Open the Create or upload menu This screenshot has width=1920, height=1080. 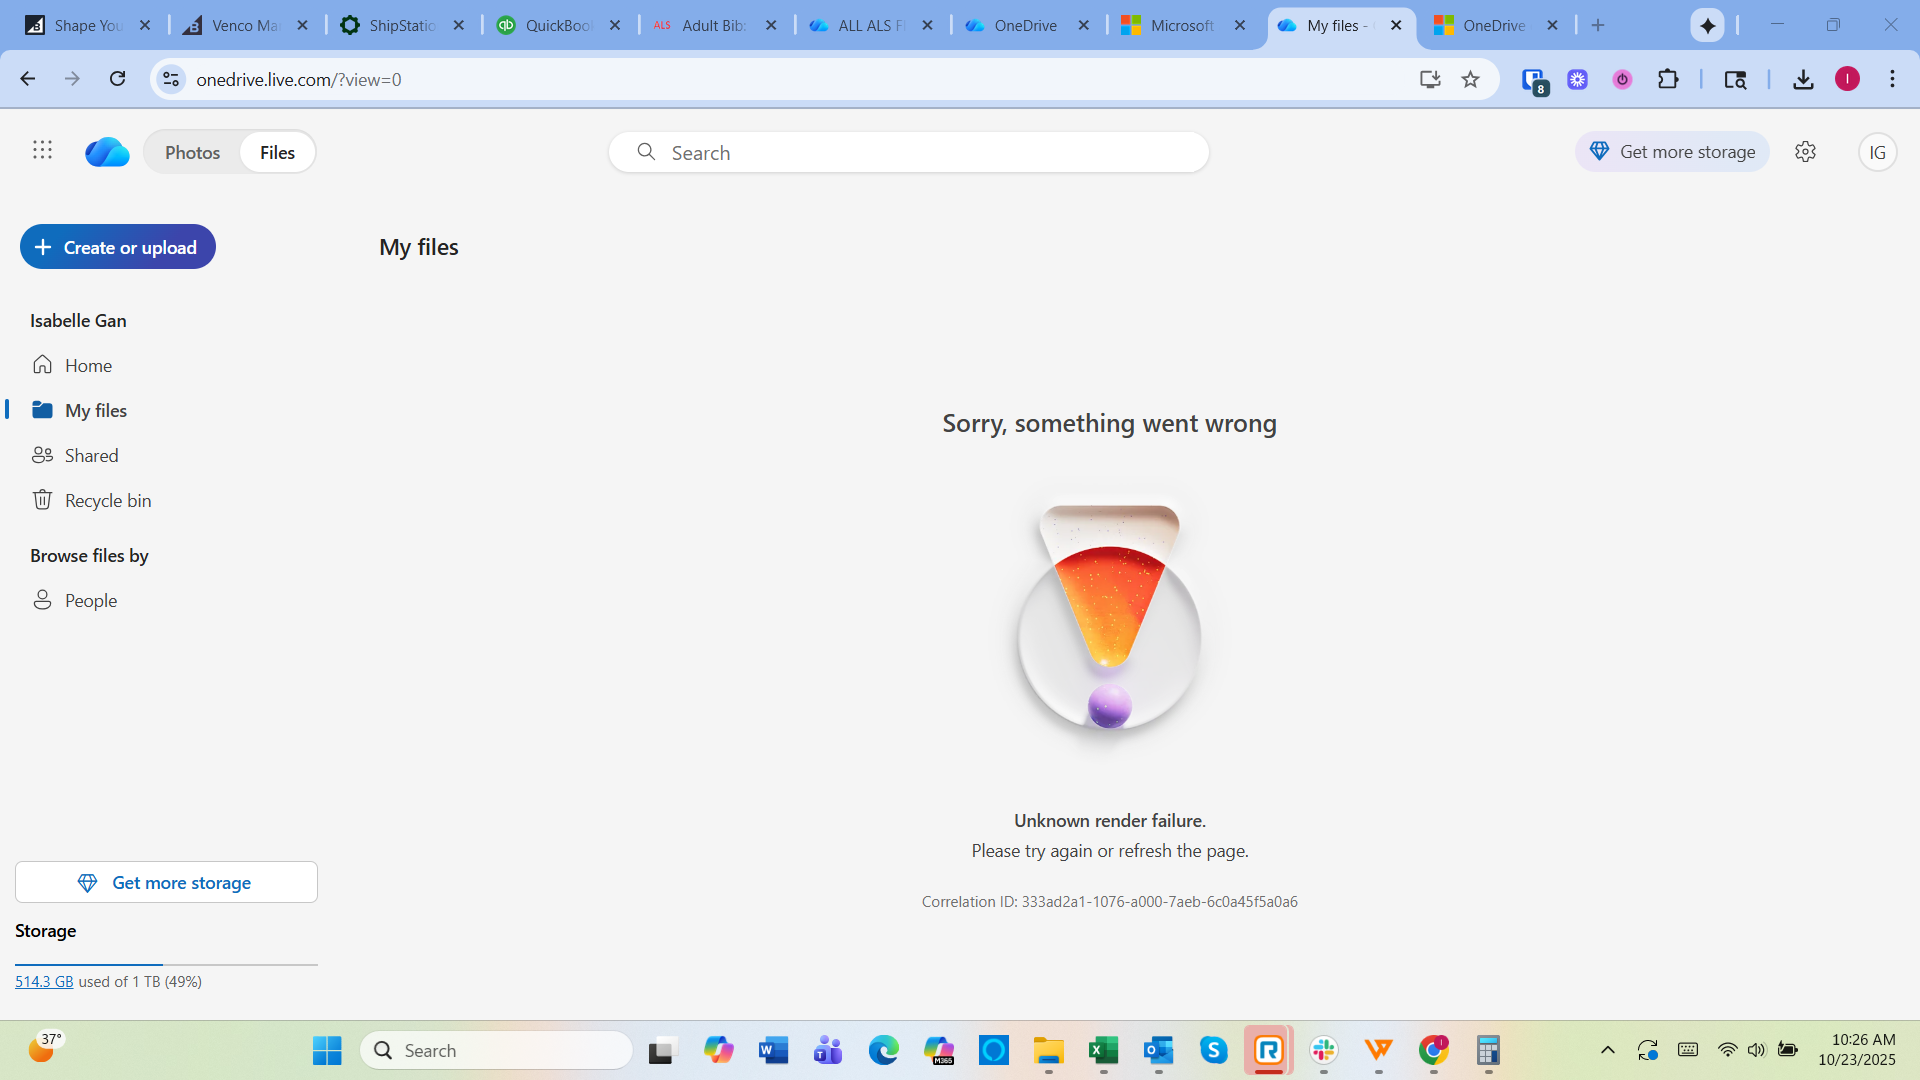(x=118, y=247)
